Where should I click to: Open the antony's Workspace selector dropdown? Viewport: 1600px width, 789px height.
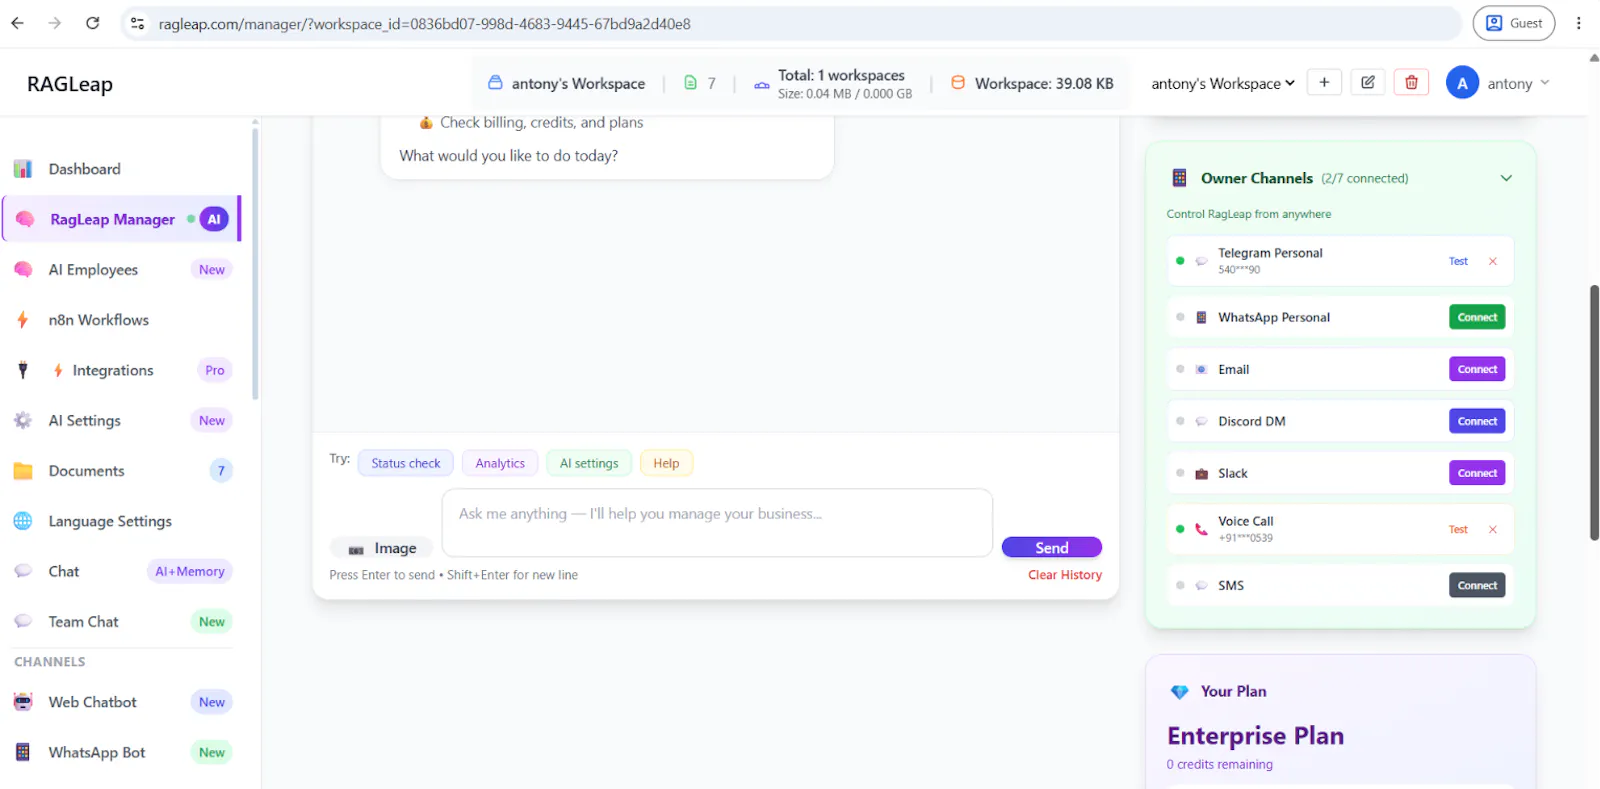click(x=1223, y=83)
